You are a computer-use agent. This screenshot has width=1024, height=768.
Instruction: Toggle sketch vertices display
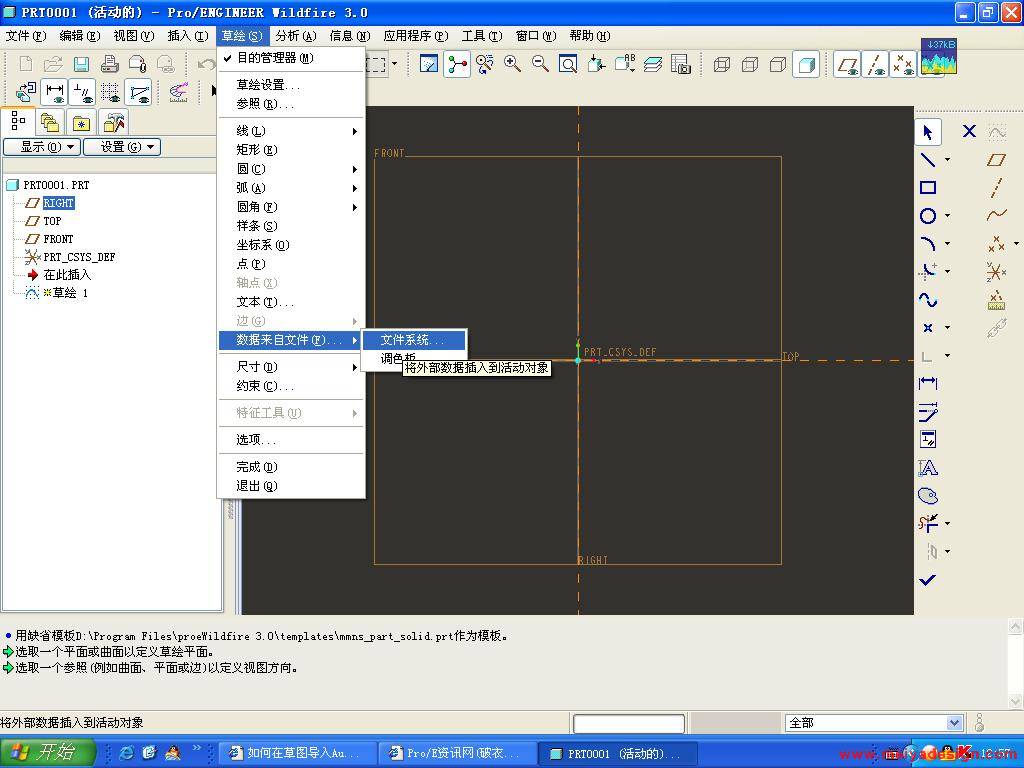139,93
